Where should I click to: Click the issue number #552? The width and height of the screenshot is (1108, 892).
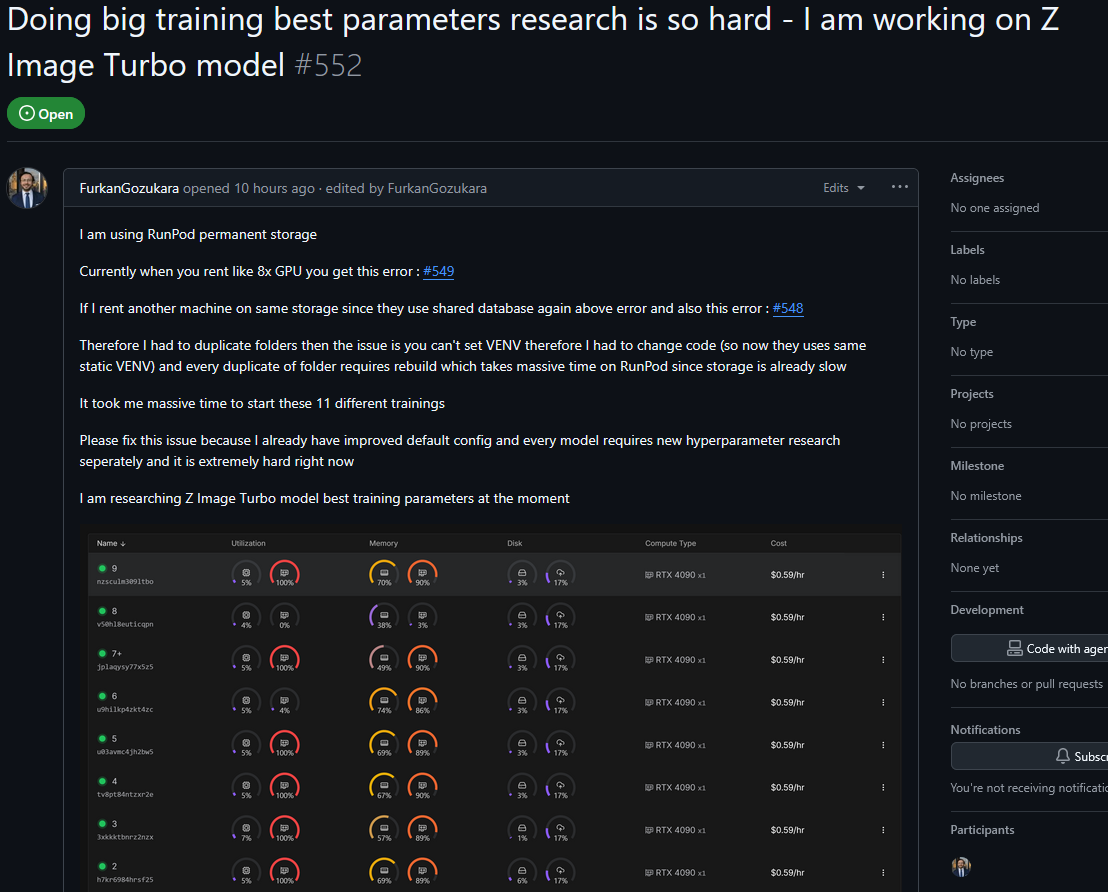pos(328,66)
